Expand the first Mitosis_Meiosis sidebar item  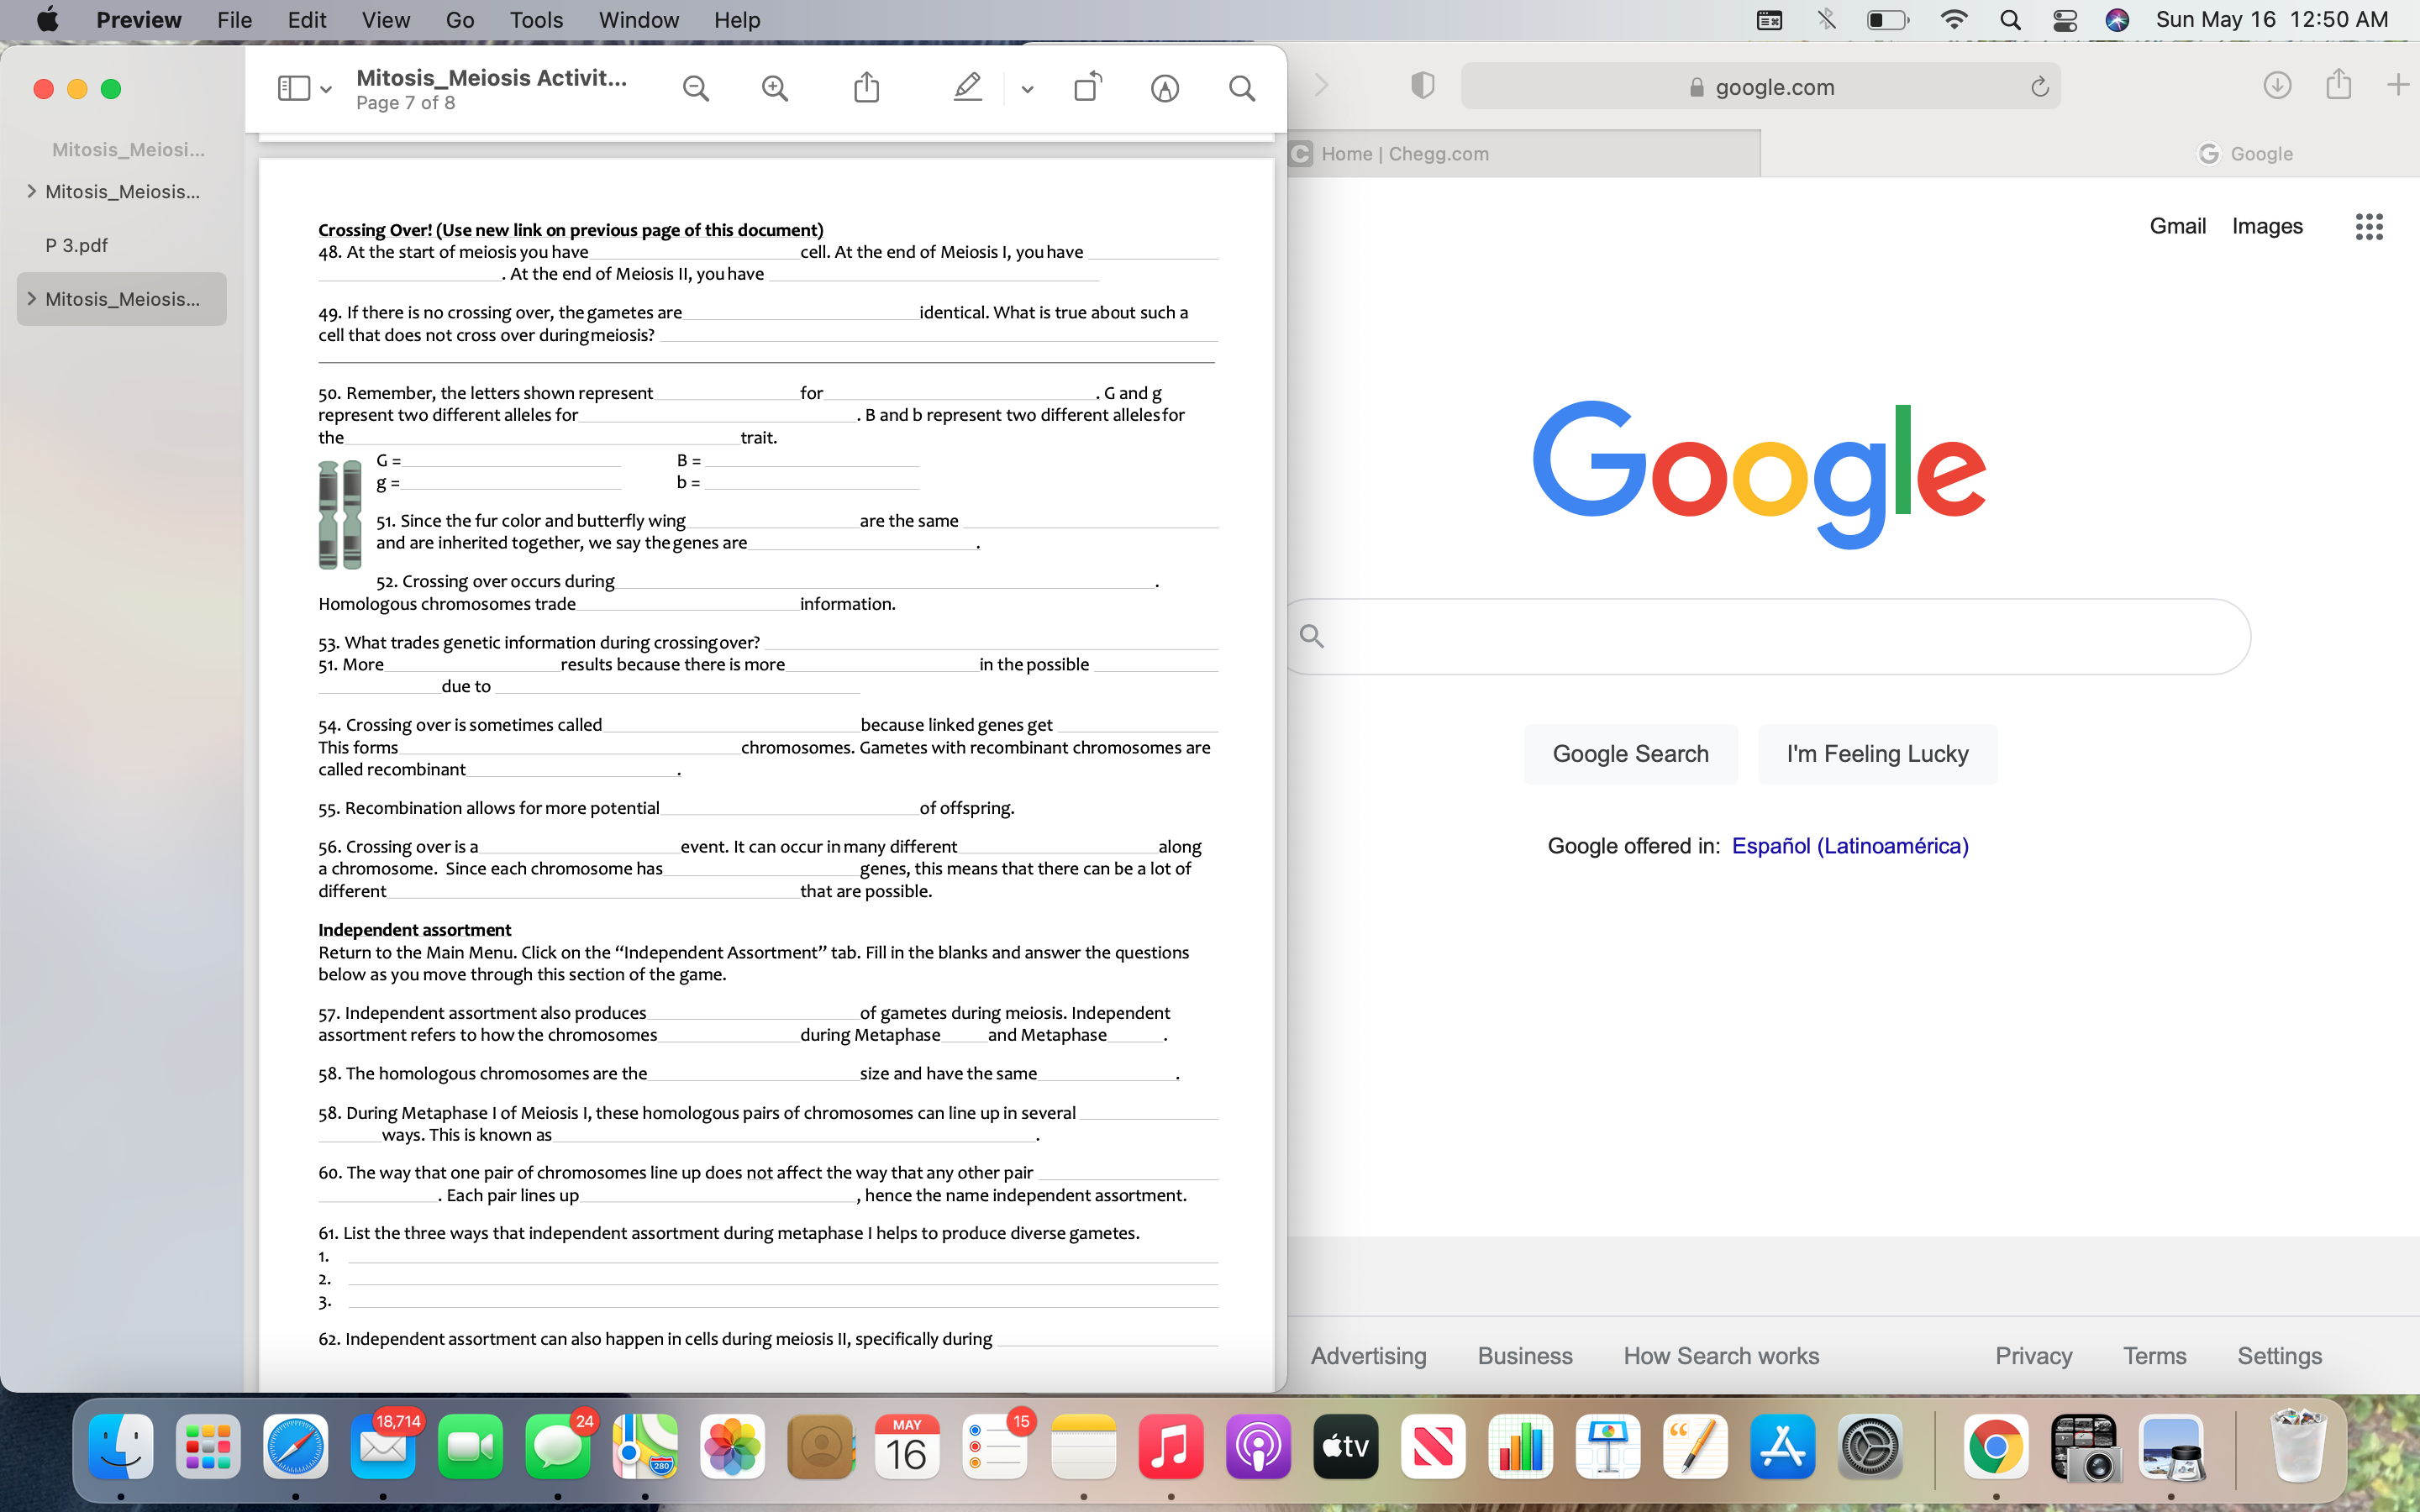pyautogui.click(x=32, y=191)
